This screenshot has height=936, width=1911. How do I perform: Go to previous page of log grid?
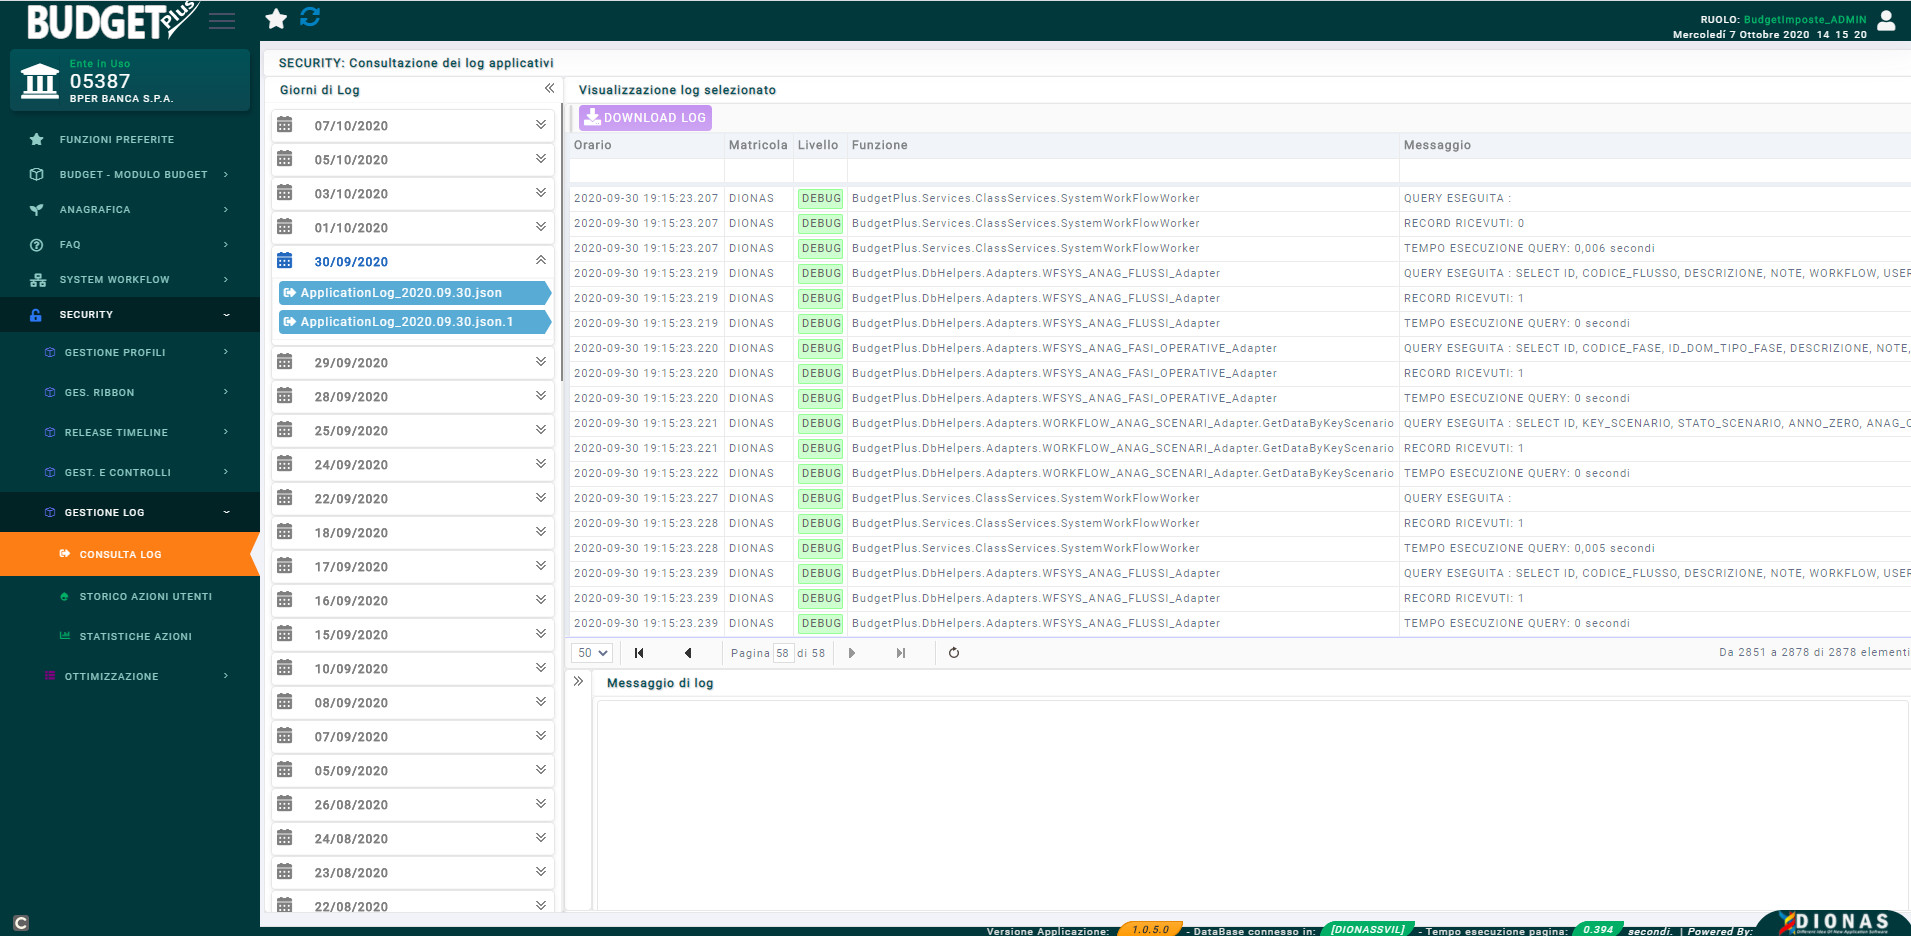coord(688,653)
